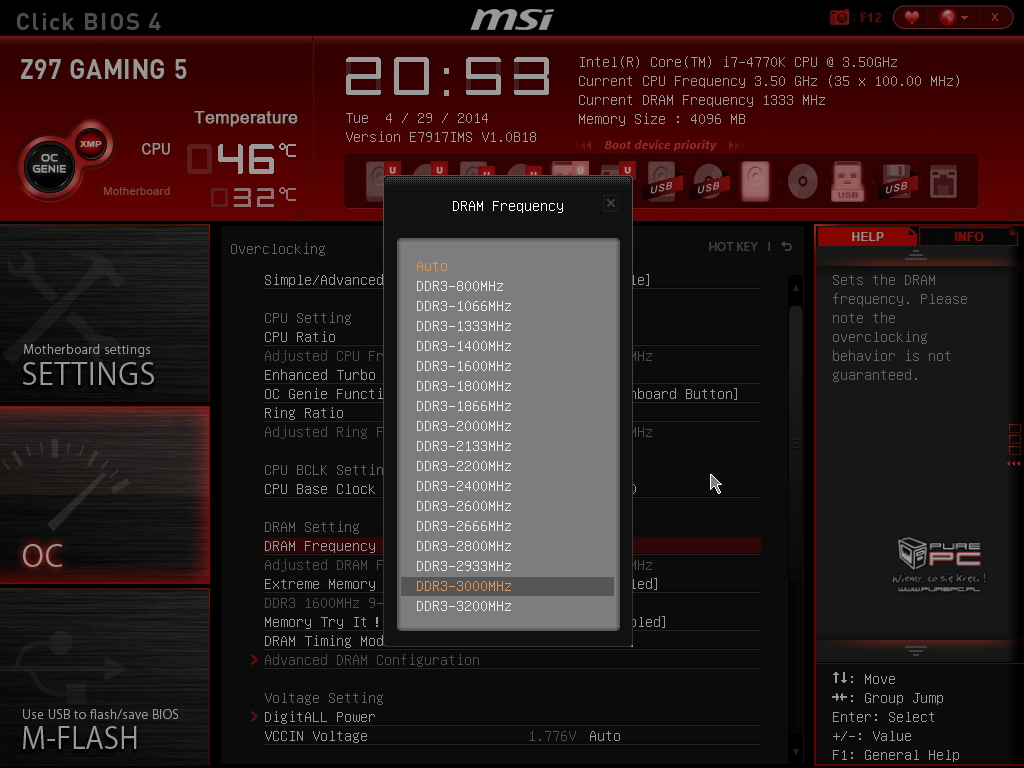Open the Motherboard settings SETTINGS section
This screenshot has width=1024, height=768.
pos(104,313)
